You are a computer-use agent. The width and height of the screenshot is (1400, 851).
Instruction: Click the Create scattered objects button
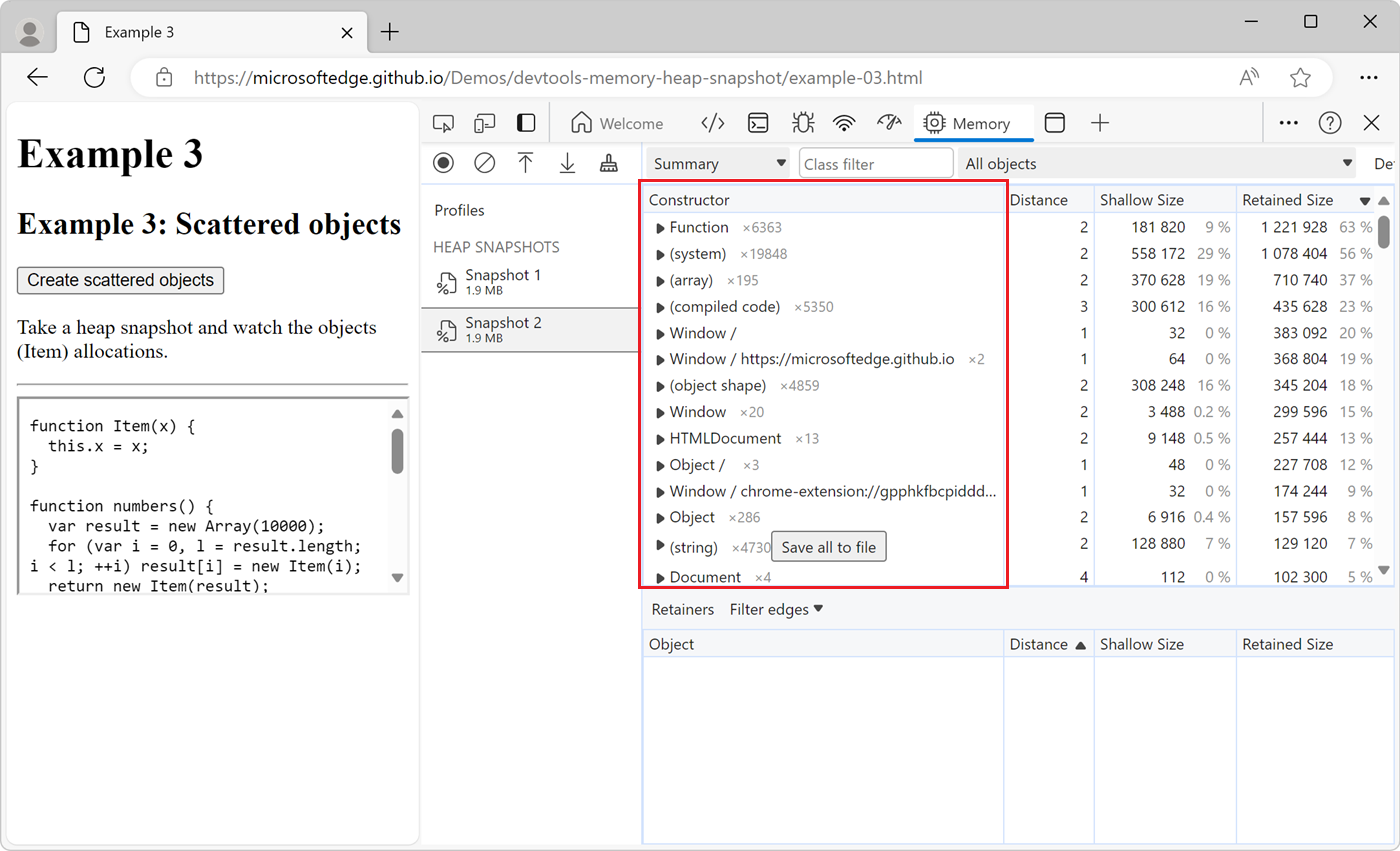click(x=120, y=281)
